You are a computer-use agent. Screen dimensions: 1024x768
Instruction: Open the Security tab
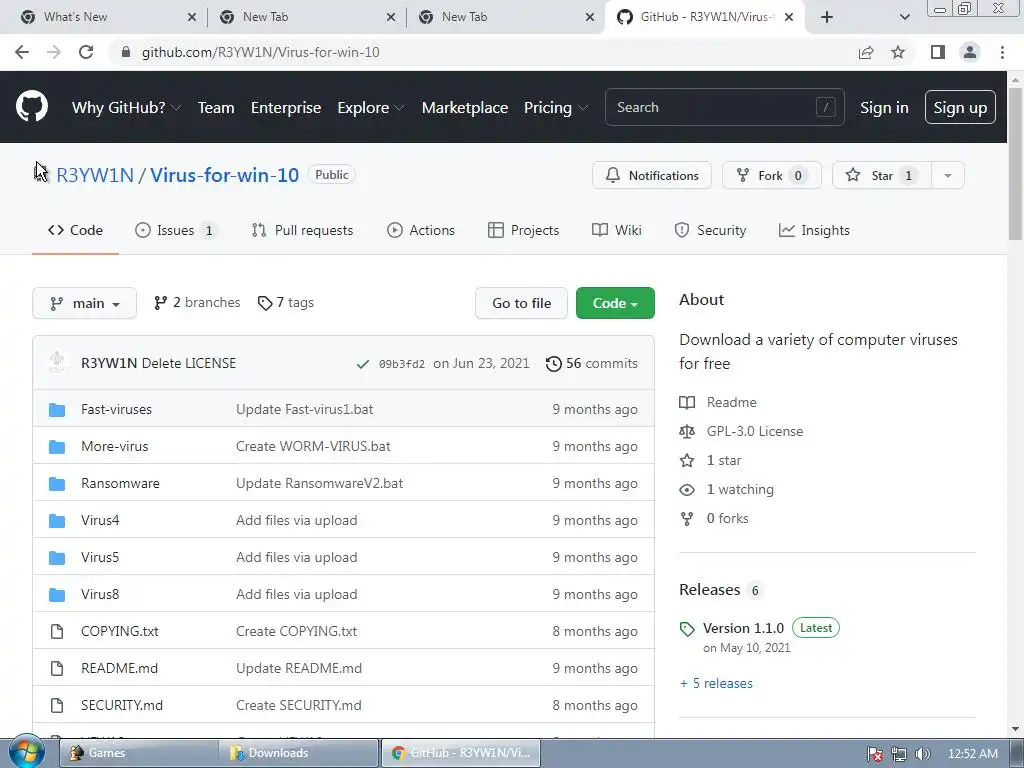[x=710, y=231]
